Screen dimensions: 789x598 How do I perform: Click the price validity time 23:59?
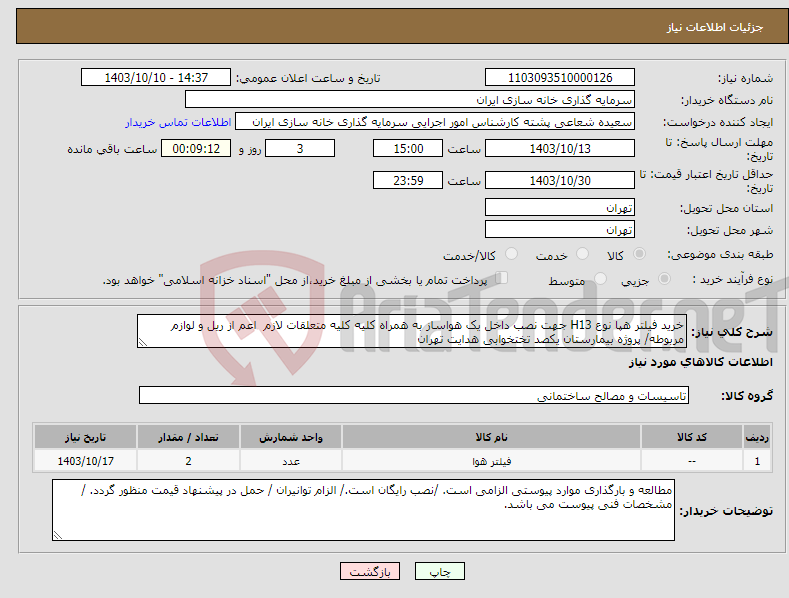tap(408, 180)
